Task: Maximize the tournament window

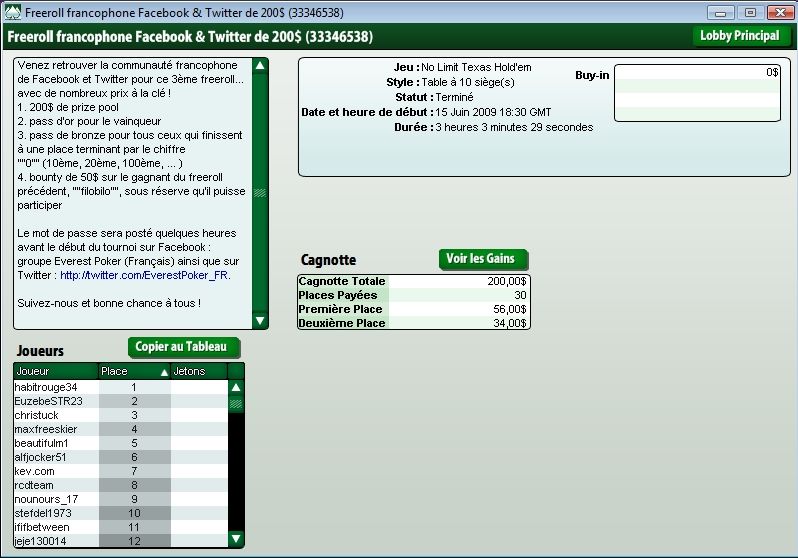Action: tap(750, 12)
